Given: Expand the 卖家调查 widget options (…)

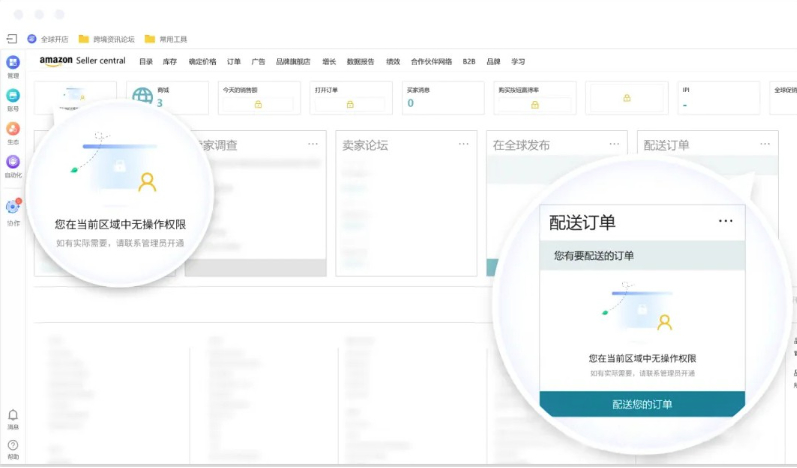Looking at the screenshot, I should pyautogui.click(x=313, y=144).
